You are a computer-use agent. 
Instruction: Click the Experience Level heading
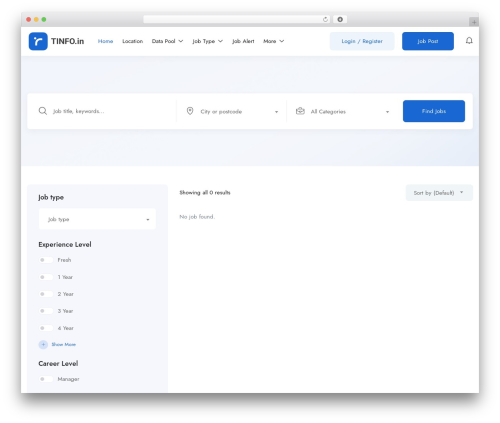pos(65,244)
